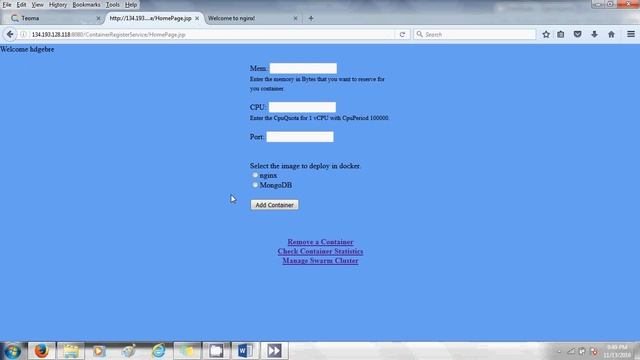Bookmark this page with the star icon
This screenshot has height=360, width=640.
(x=546, y=34)
